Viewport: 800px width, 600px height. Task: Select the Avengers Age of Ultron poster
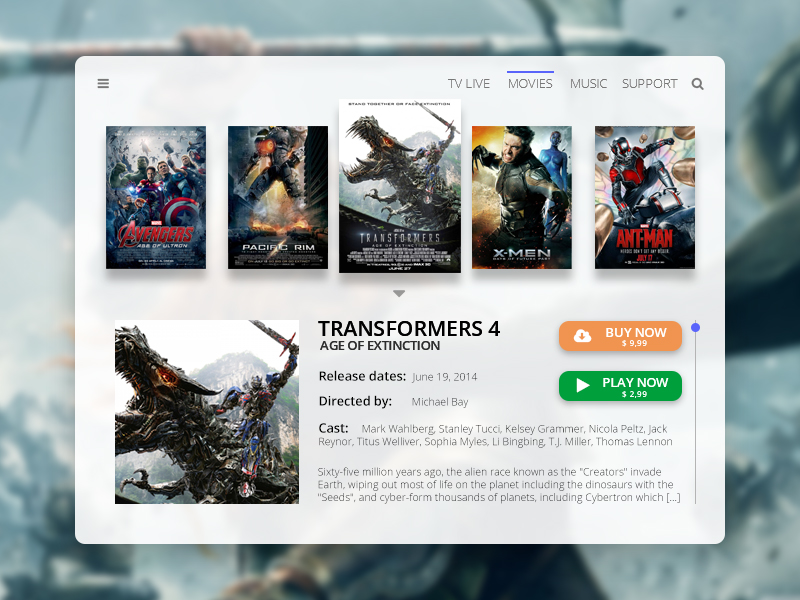(x=156, y=197)
